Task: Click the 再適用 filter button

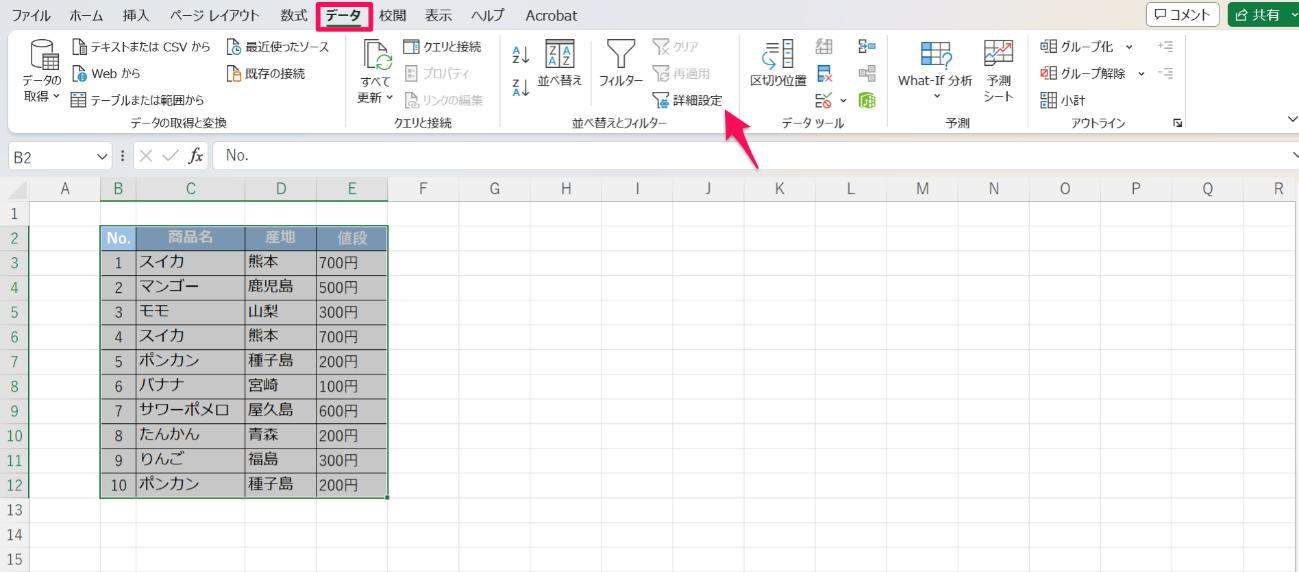Action: coord(680,73)
